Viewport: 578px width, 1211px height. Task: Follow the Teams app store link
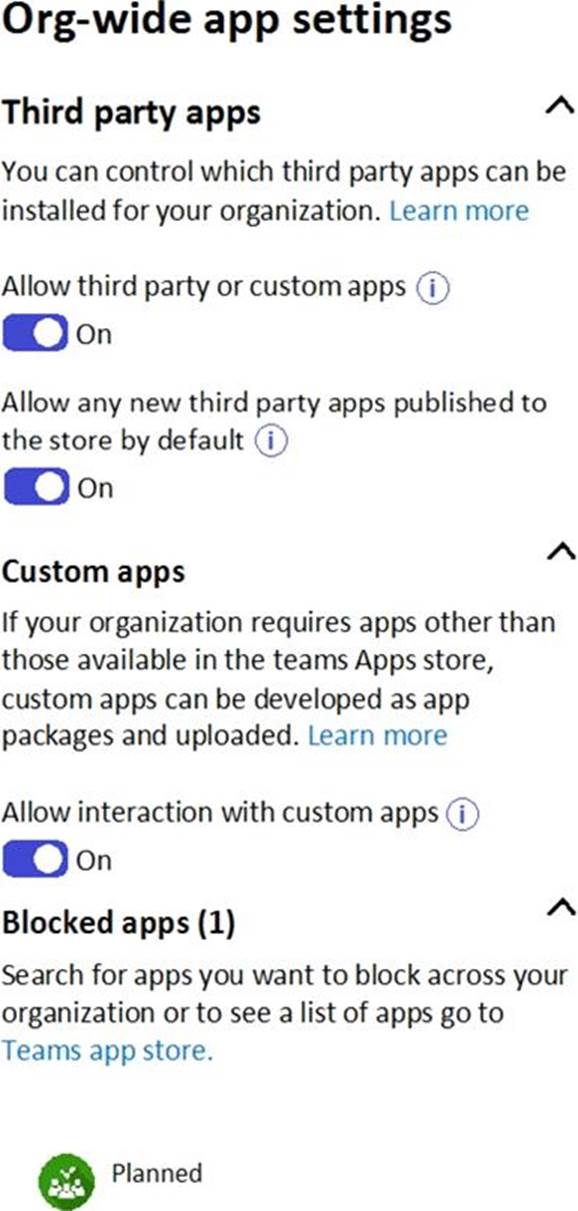pyautogui.click(x=107, y=1051)
